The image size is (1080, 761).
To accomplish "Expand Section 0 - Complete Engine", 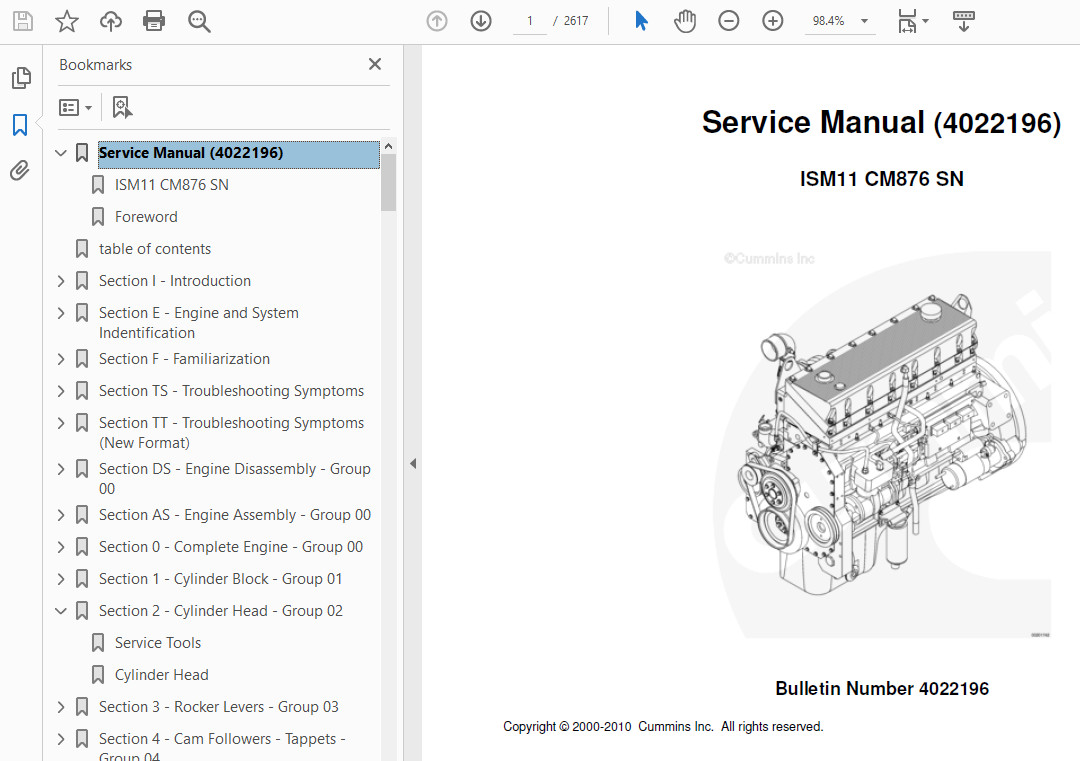I will pyautogui.click(x=61, y=548).
